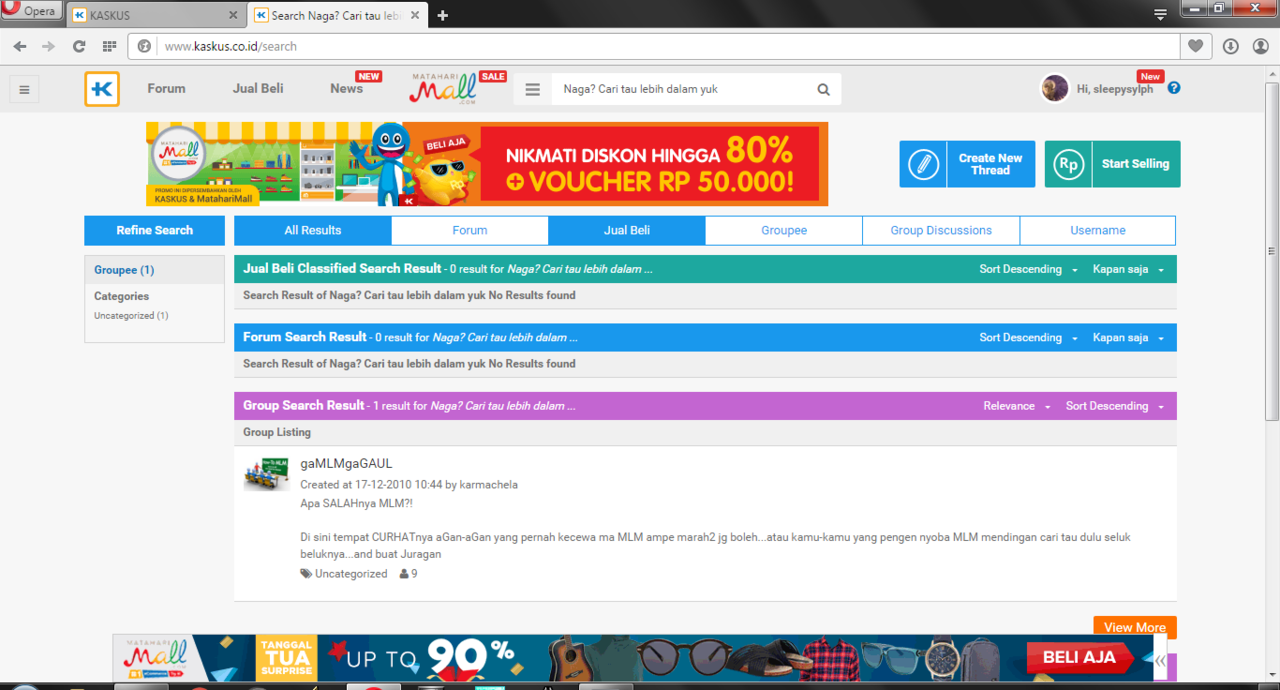Select Groupee (1) in refine sidebar
Screen dimensions: 1280x690
coord(124,270)
